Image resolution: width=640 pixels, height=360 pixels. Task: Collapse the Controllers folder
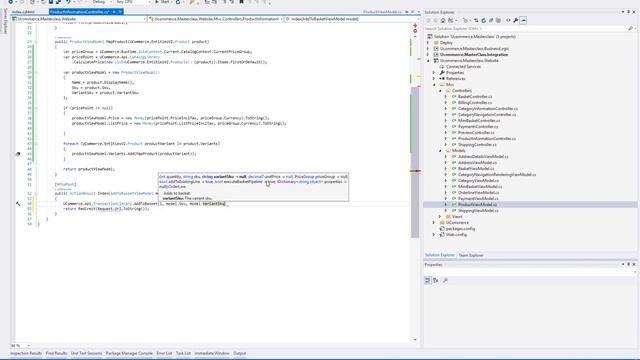coord(440,91)
